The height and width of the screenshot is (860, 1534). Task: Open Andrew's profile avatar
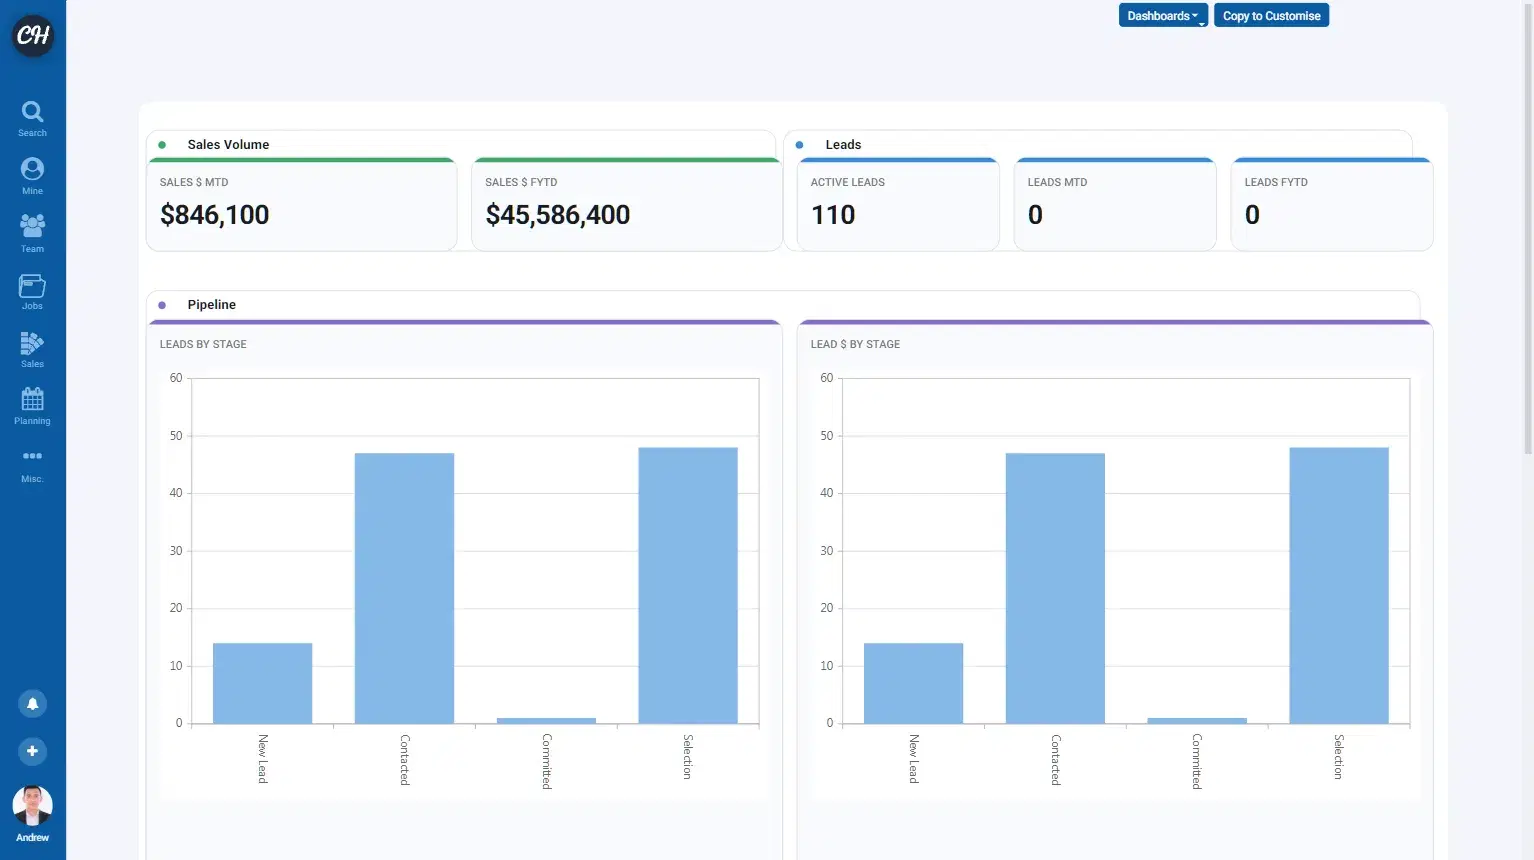[32, 806]
